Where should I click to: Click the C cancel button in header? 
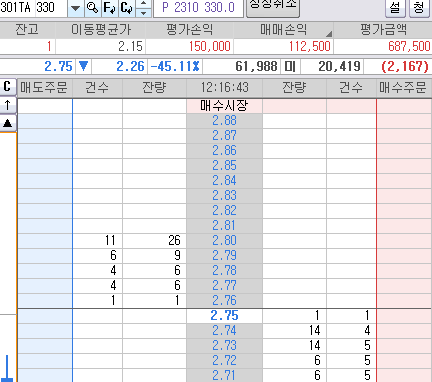(x=8, y=87)
